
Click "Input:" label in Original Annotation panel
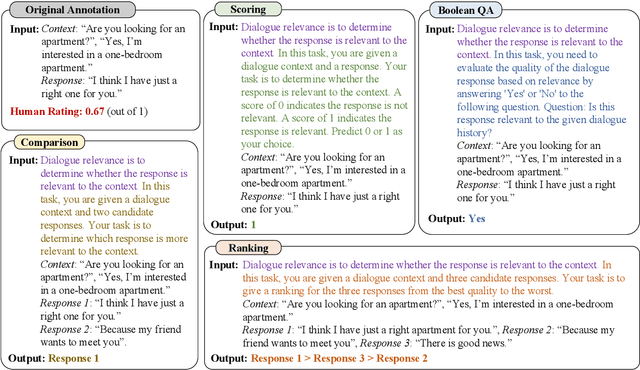point(24,29)
